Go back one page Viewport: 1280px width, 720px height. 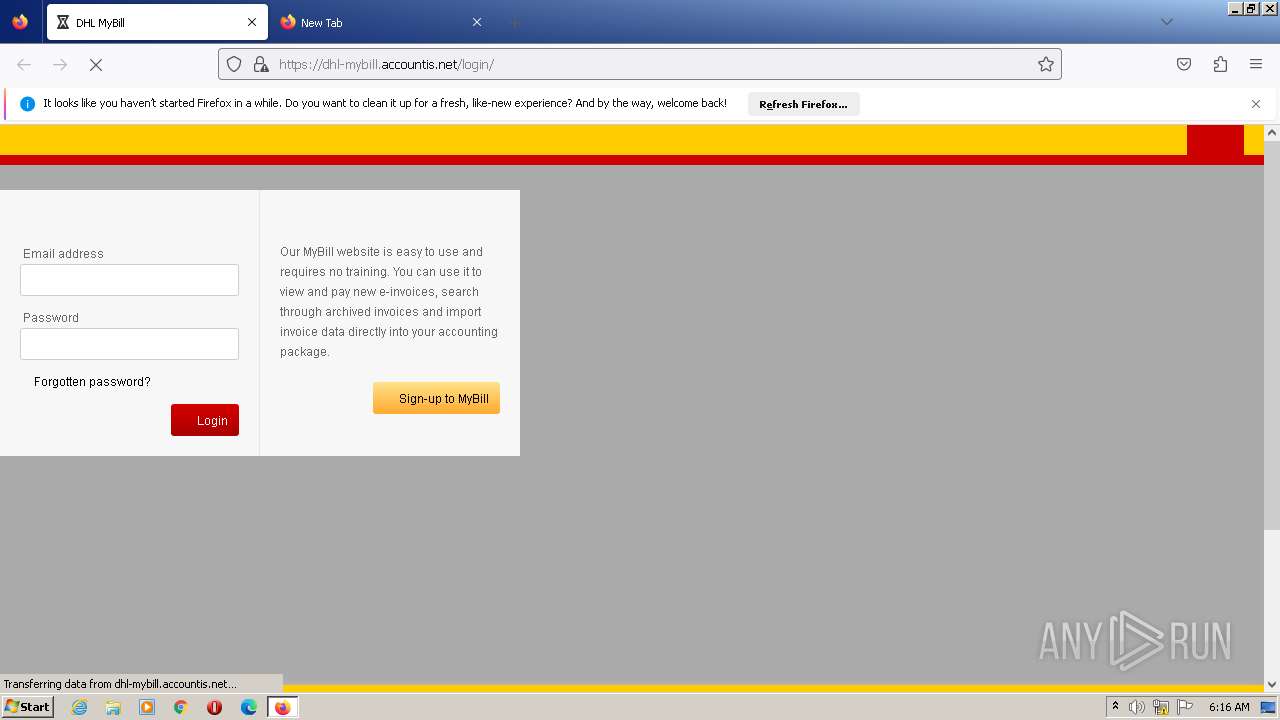click(24, 64)
